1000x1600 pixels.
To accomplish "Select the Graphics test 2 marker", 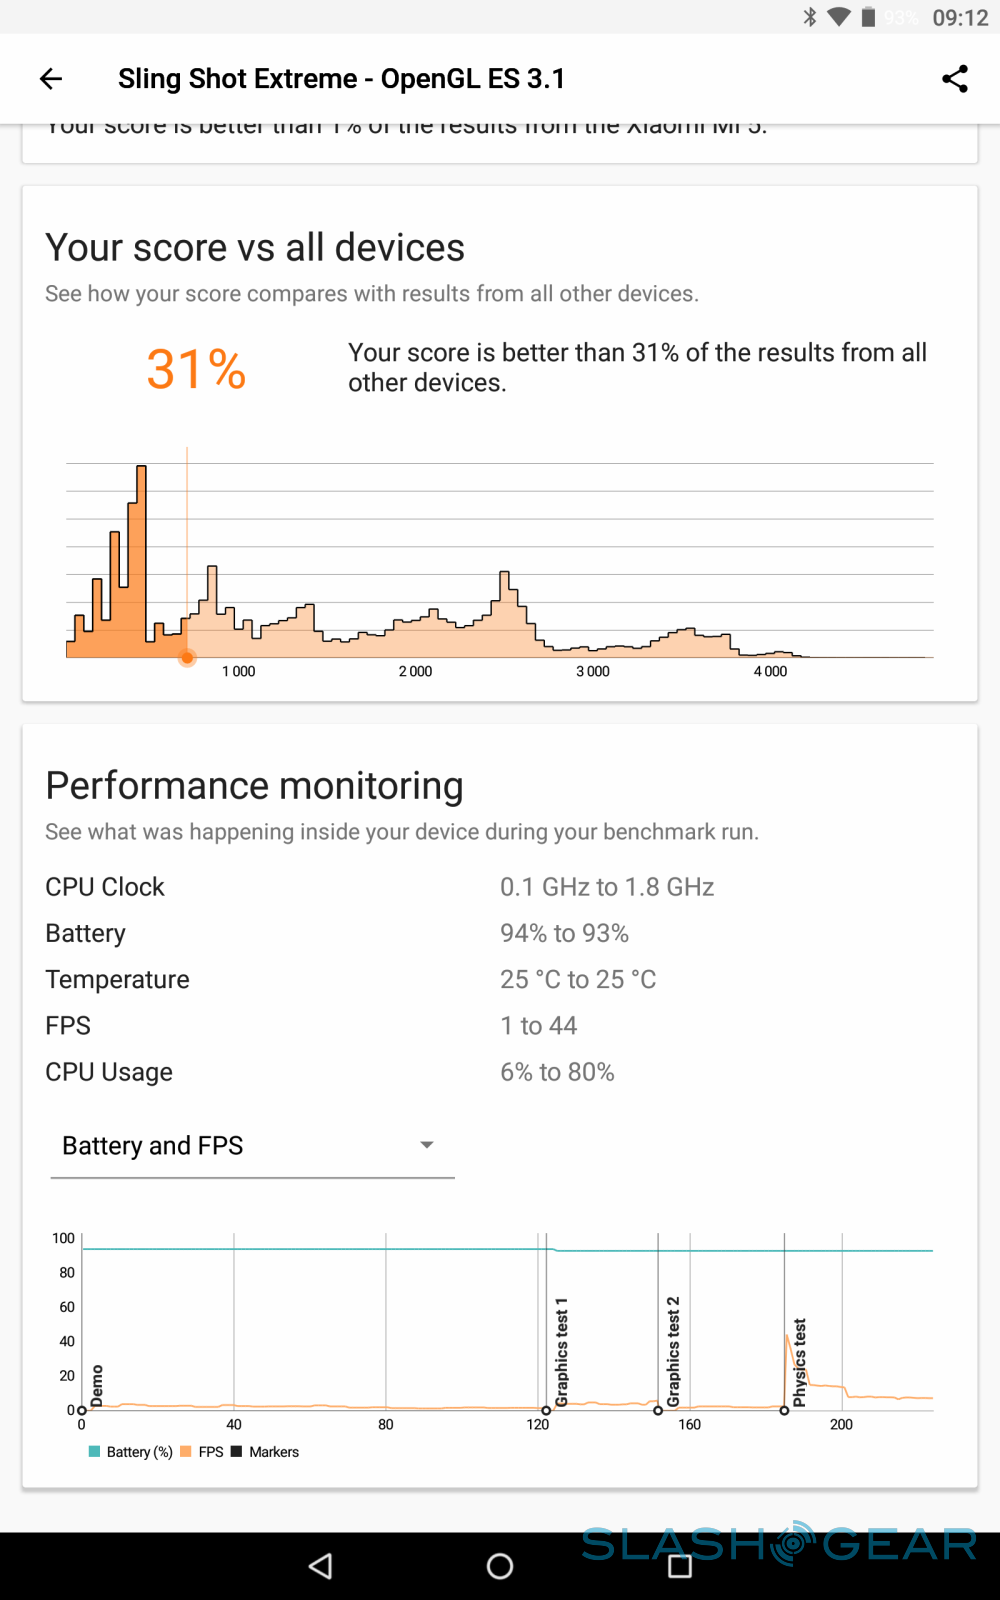I will pyautogui.click(x=658, y=1410).
